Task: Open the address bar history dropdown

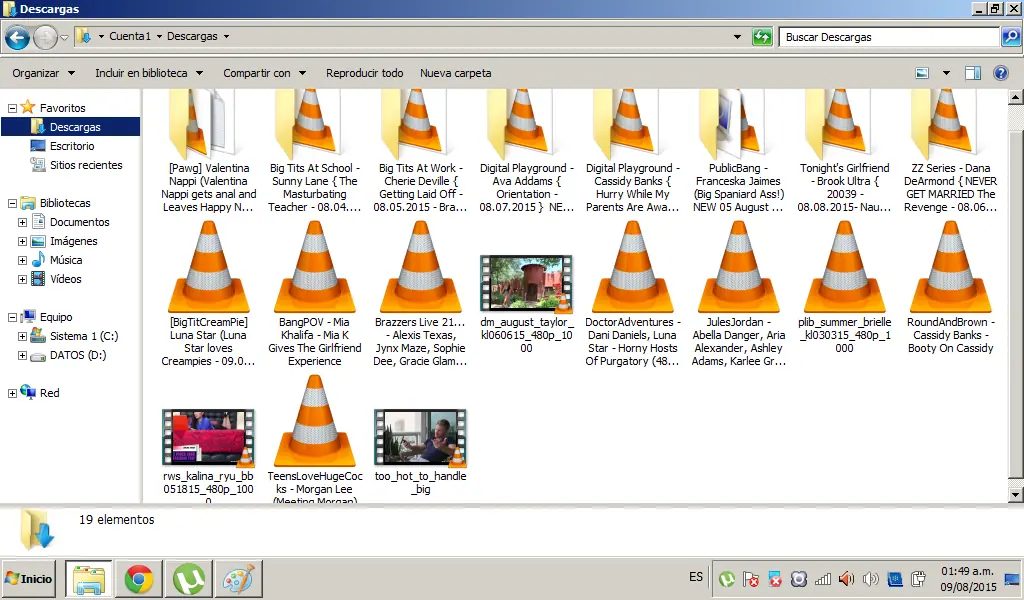Action: point(737,37)
